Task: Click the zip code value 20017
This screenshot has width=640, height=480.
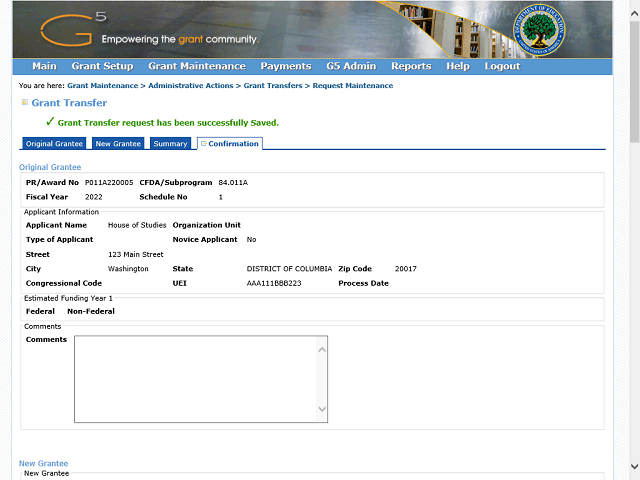Action: 406,269
